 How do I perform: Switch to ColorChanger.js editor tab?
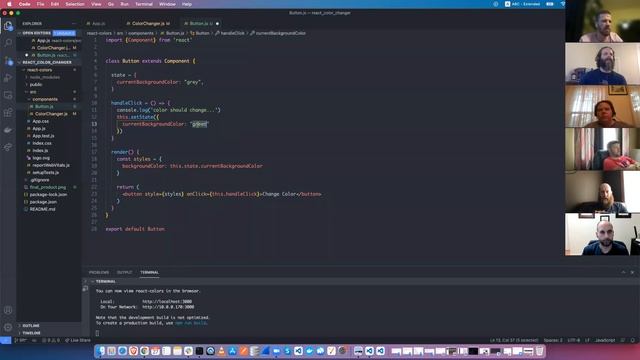click(x=151, y=24)
